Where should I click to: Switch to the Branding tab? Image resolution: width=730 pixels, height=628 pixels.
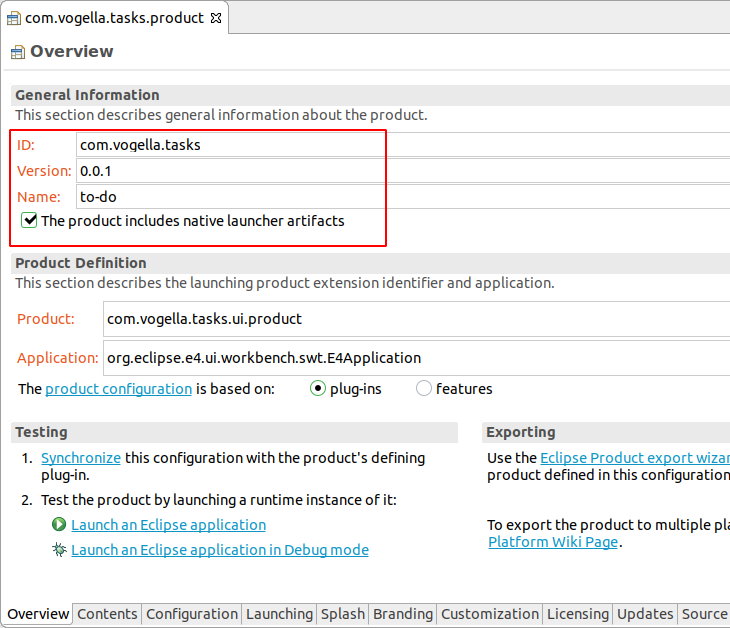pos(403,614)
